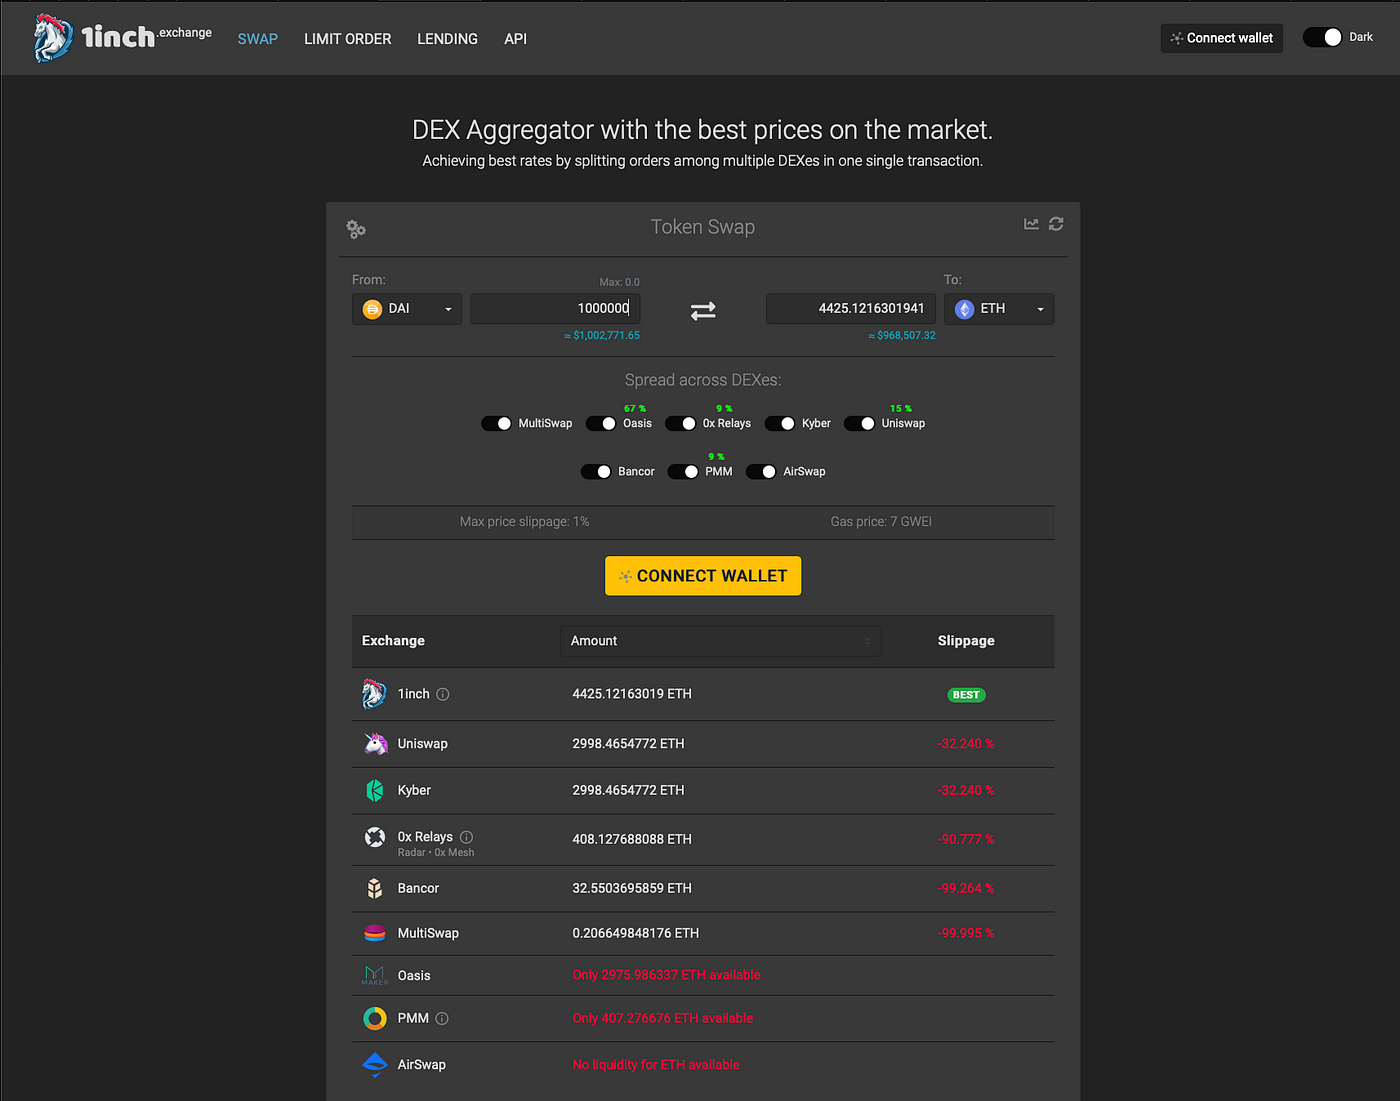Click the 0x Relays logo icon
Viewport: 1400px width, 1101px height.
[375, 837]
